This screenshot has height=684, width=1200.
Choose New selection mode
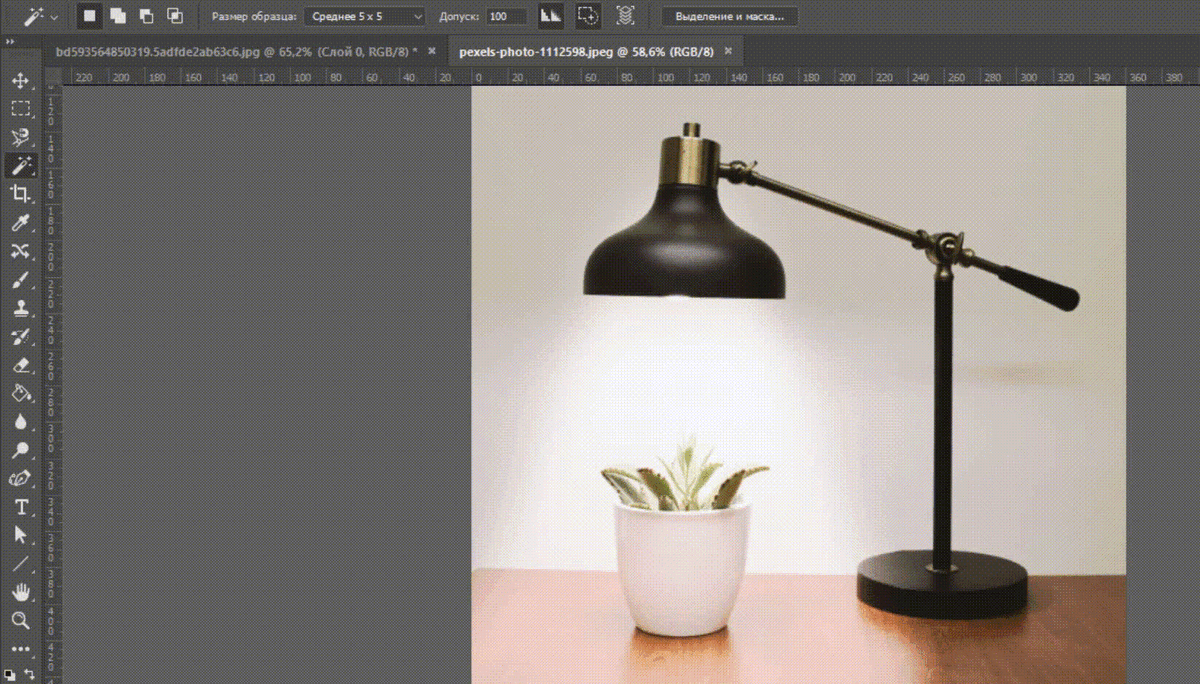(x=89, y=16)
